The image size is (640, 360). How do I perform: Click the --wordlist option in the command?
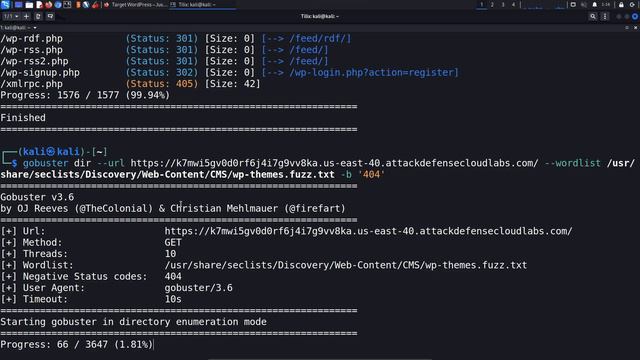click(572, 163)
